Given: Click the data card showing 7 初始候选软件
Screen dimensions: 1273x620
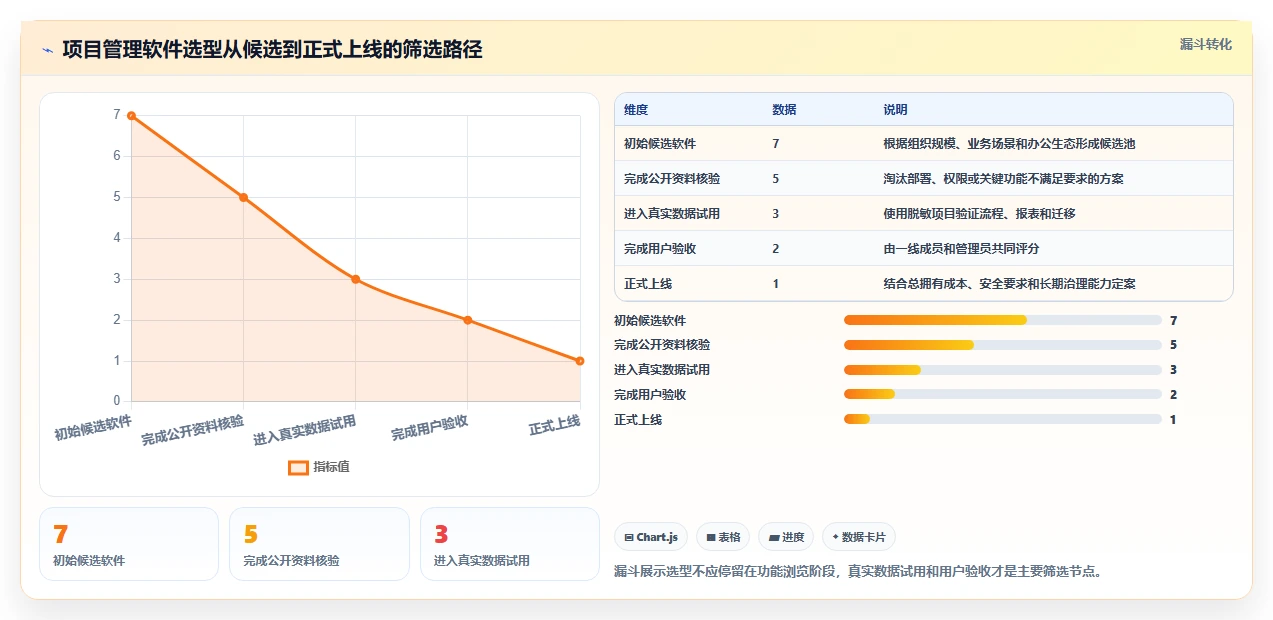Looking at the screenshot, I should tap(129, 544).
